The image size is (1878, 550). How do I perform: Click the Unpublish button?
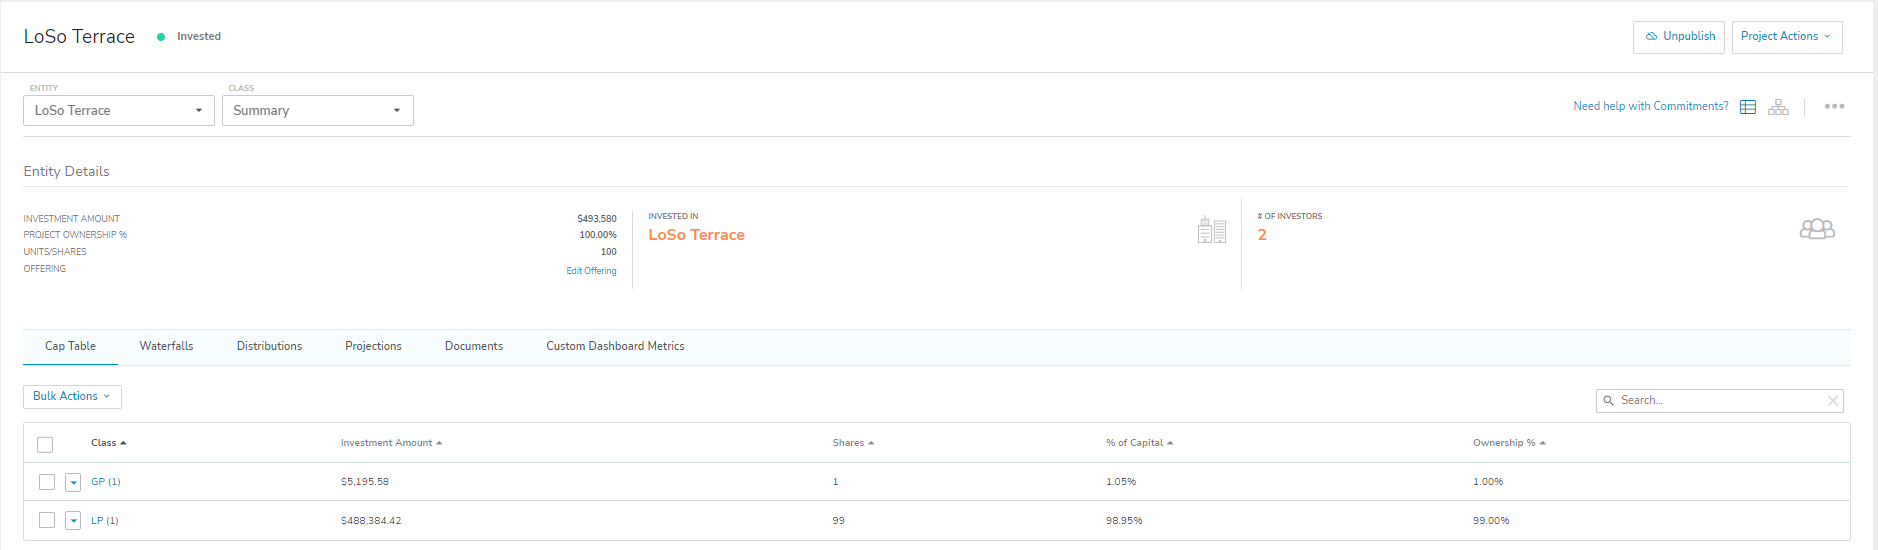(1678, 37)
